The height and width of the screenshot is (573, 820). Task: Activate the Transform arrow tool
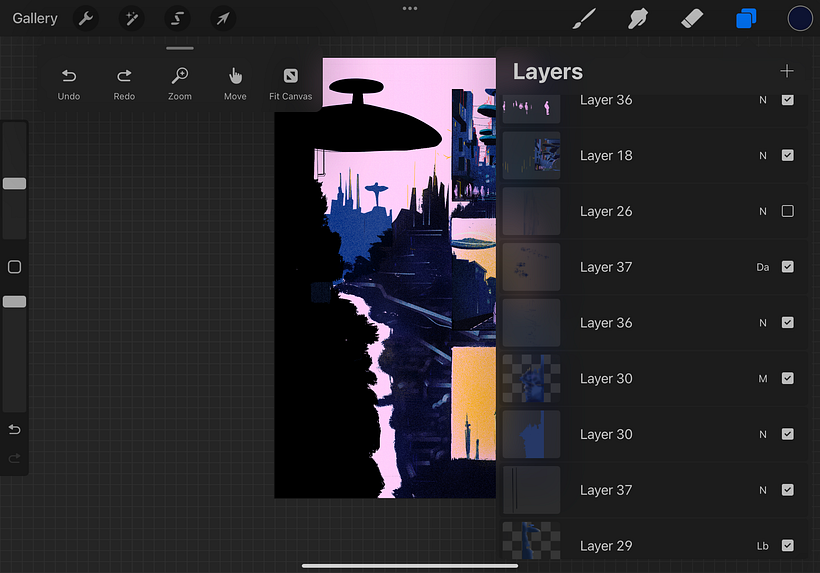[x=223, y=19]
